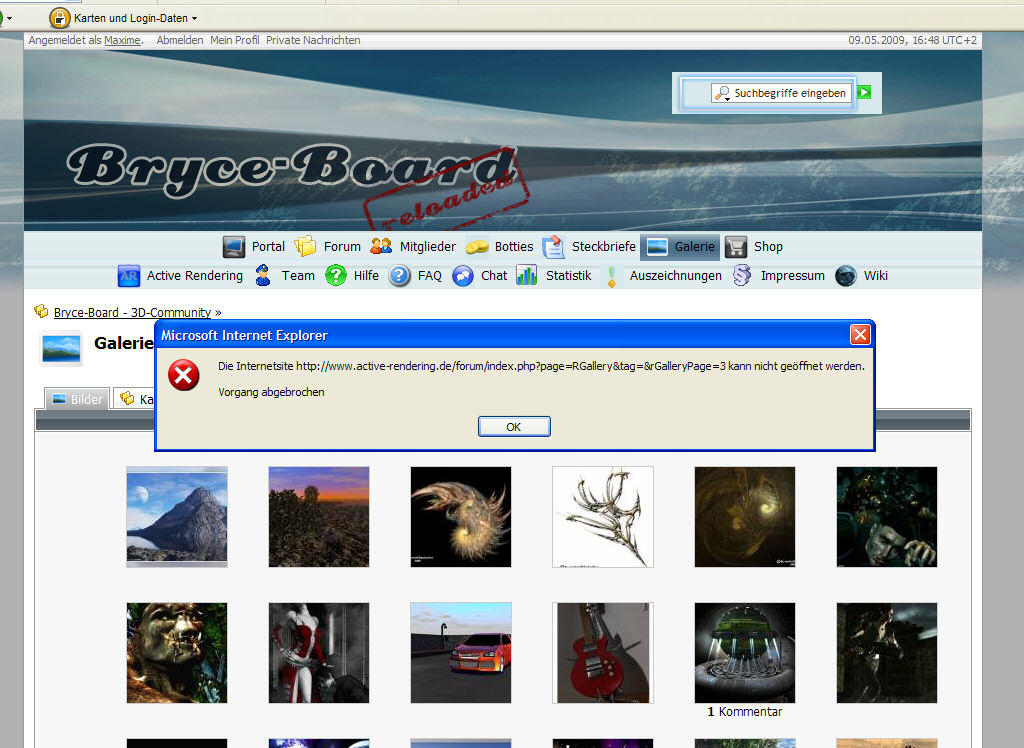Open the Forum menu item
Image resolution: width=1024 pixels, height=748 pixels.
coord(342,247)
